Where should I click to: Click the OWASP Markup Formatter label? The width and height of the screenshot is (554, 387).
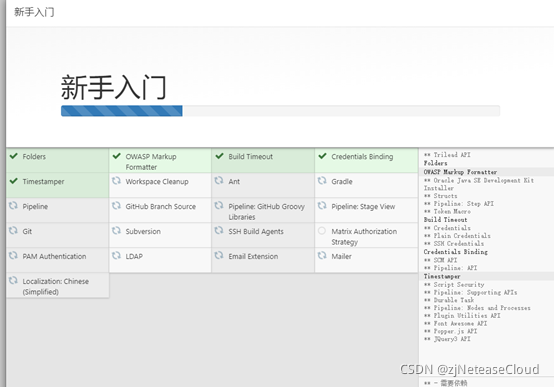coord(151,162)
